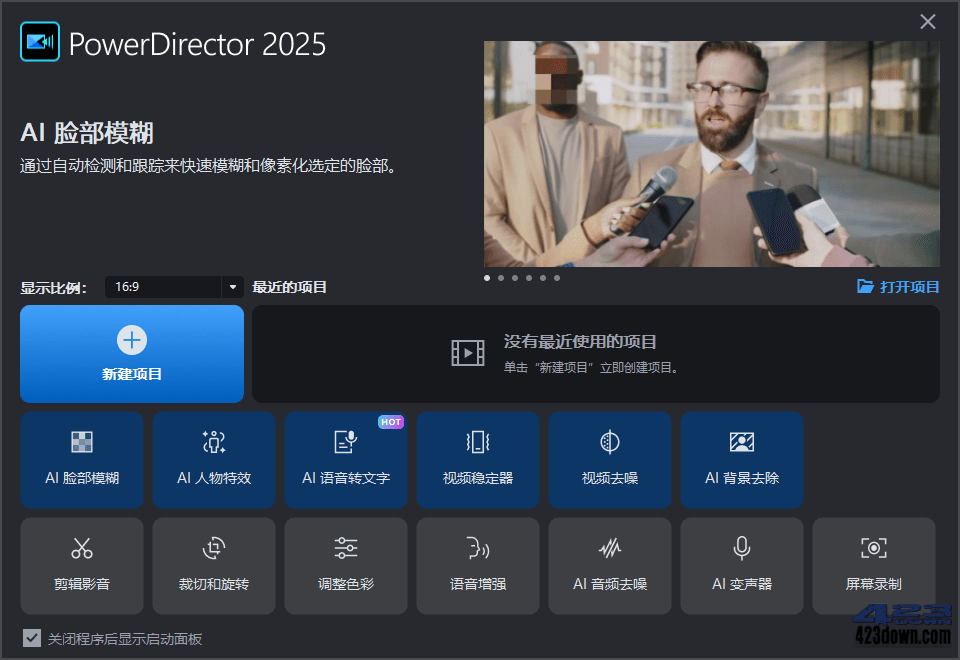Open the 调整色彩 tool
This screenshot has width=960, height=660.
pos(346,566)
